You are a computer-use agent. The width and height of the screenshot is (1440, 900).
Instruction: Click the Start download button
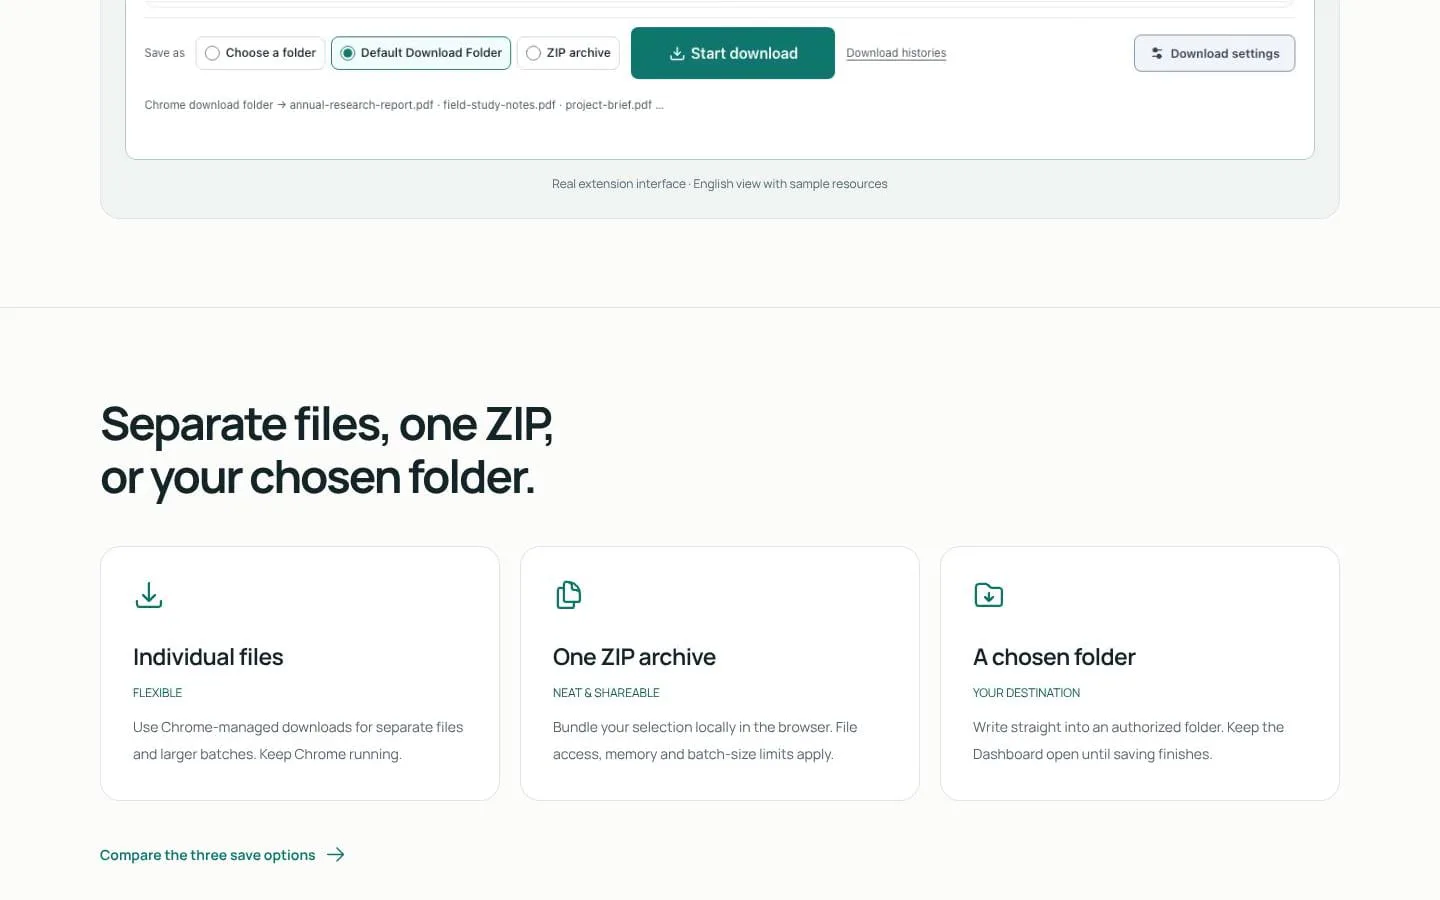click(733, 53)
